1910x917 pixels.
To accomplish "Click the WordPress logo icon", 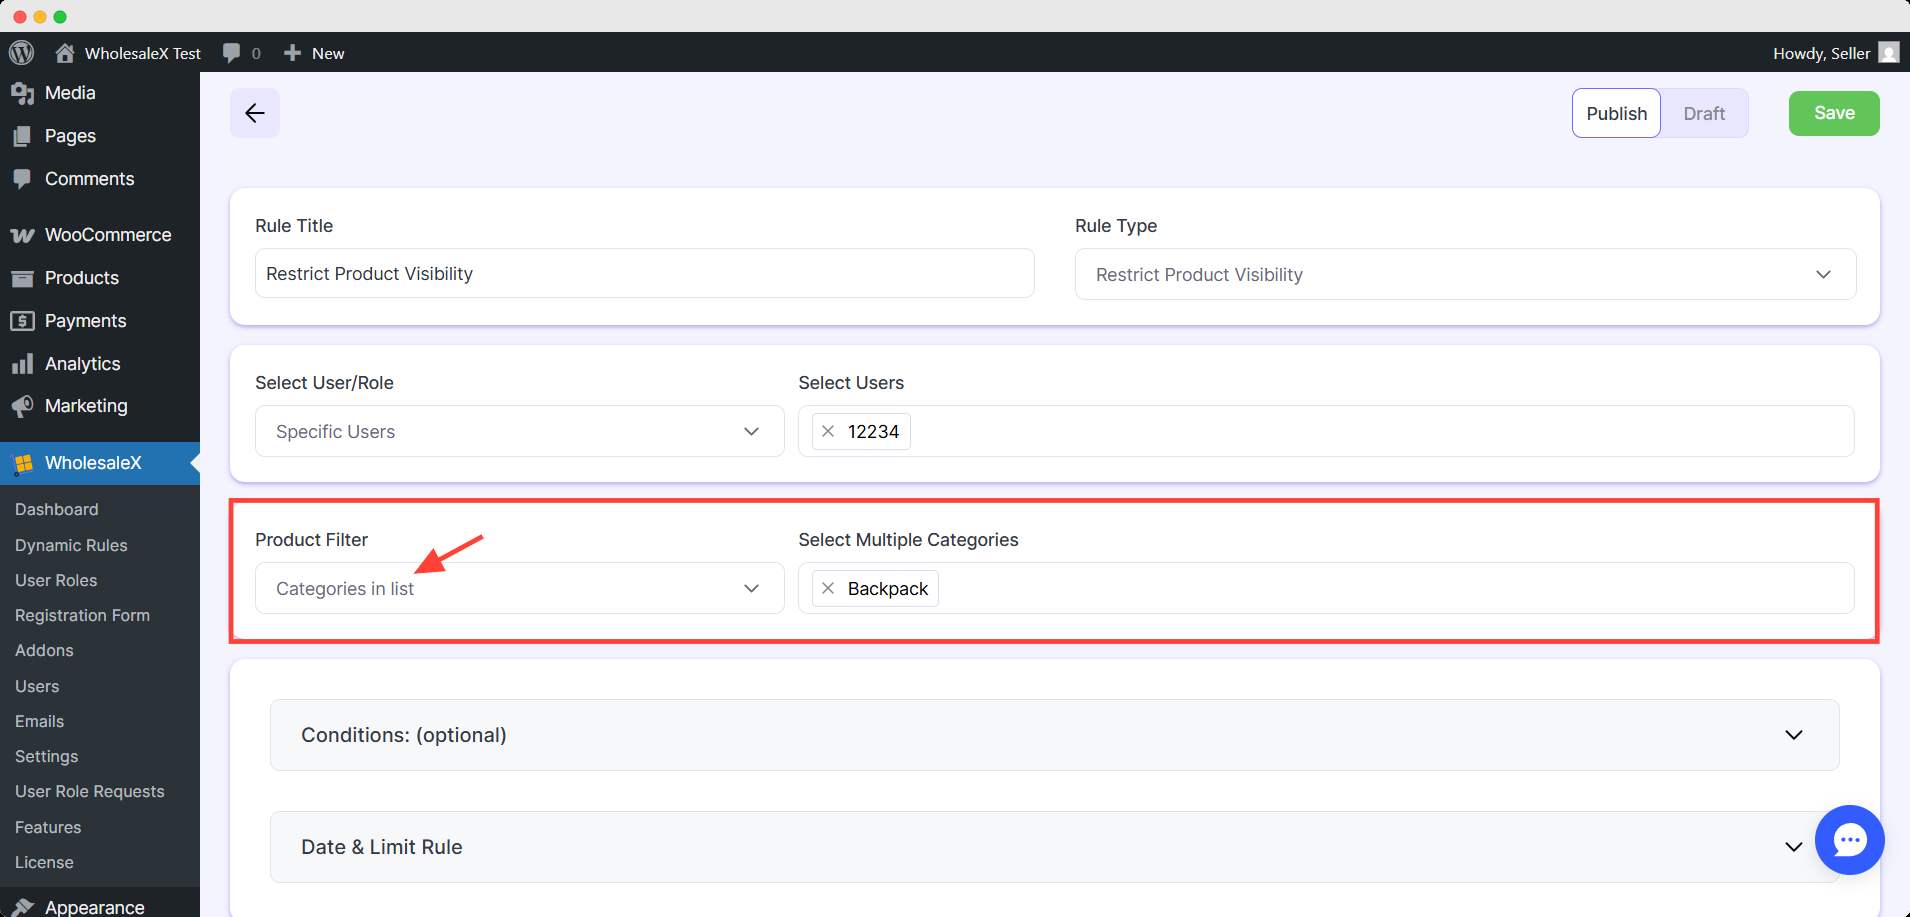I will [x=21, y=52].
